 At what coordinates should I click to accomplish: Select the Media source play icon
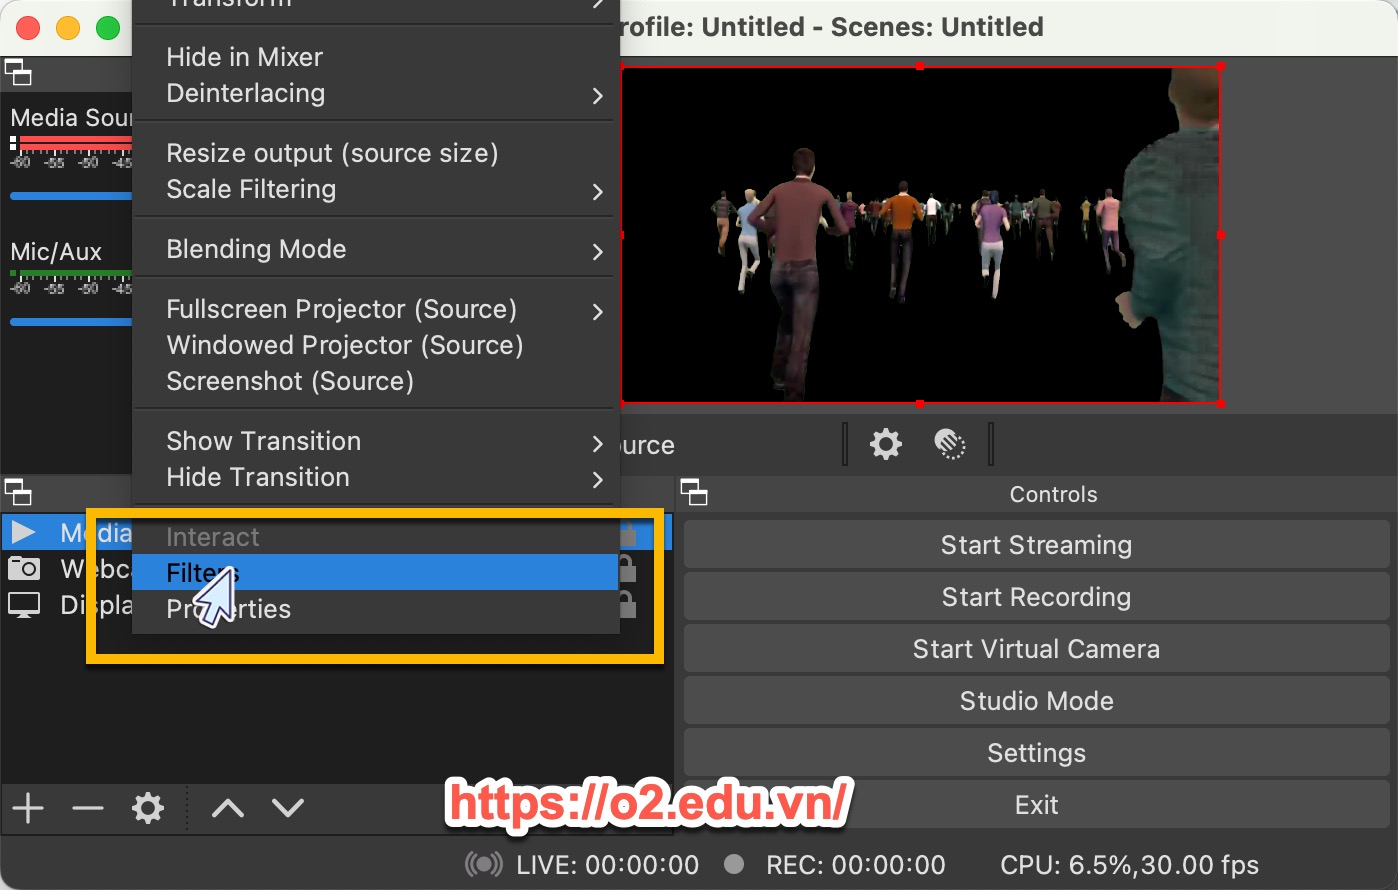[x=23, y=532]
